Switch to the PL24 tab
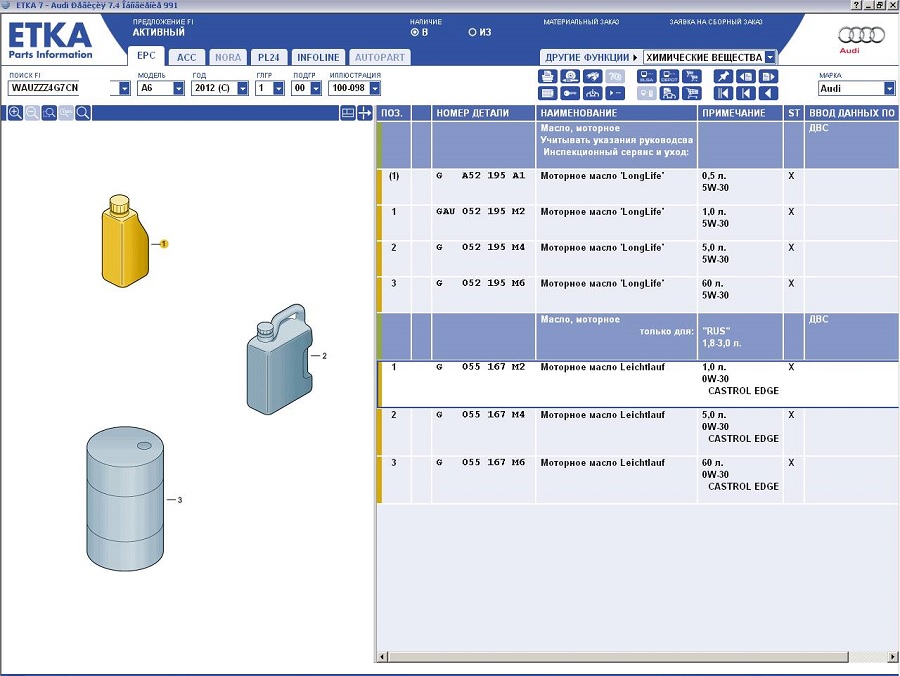The height and width of the screenshot is (676, 900). point(269,57)
